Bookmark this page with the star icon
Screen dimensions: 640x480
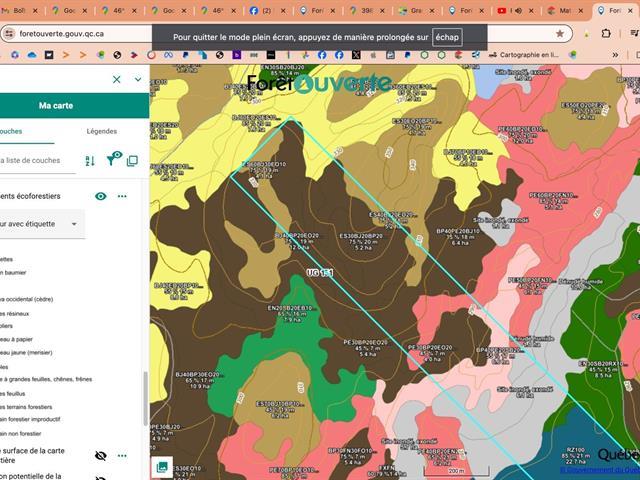560,34
